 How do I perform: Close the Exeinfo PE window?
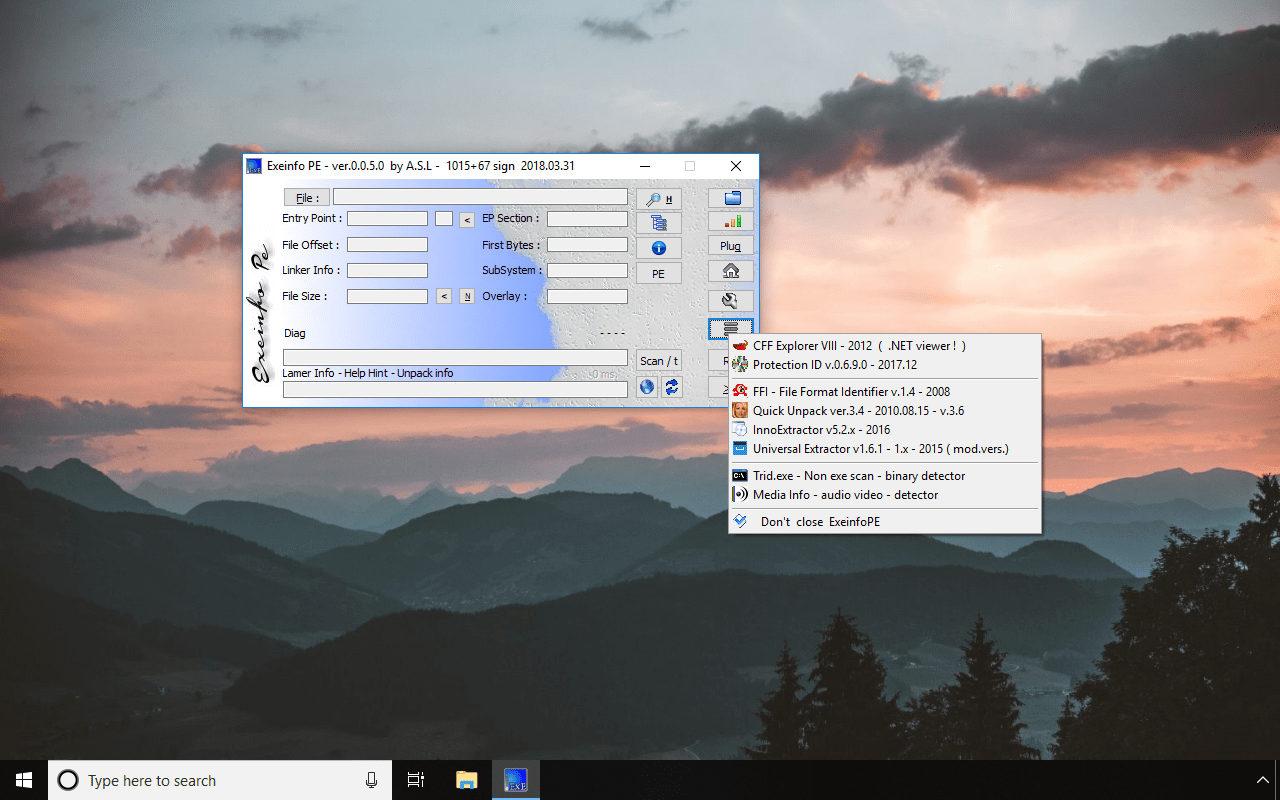click(736, 166)
